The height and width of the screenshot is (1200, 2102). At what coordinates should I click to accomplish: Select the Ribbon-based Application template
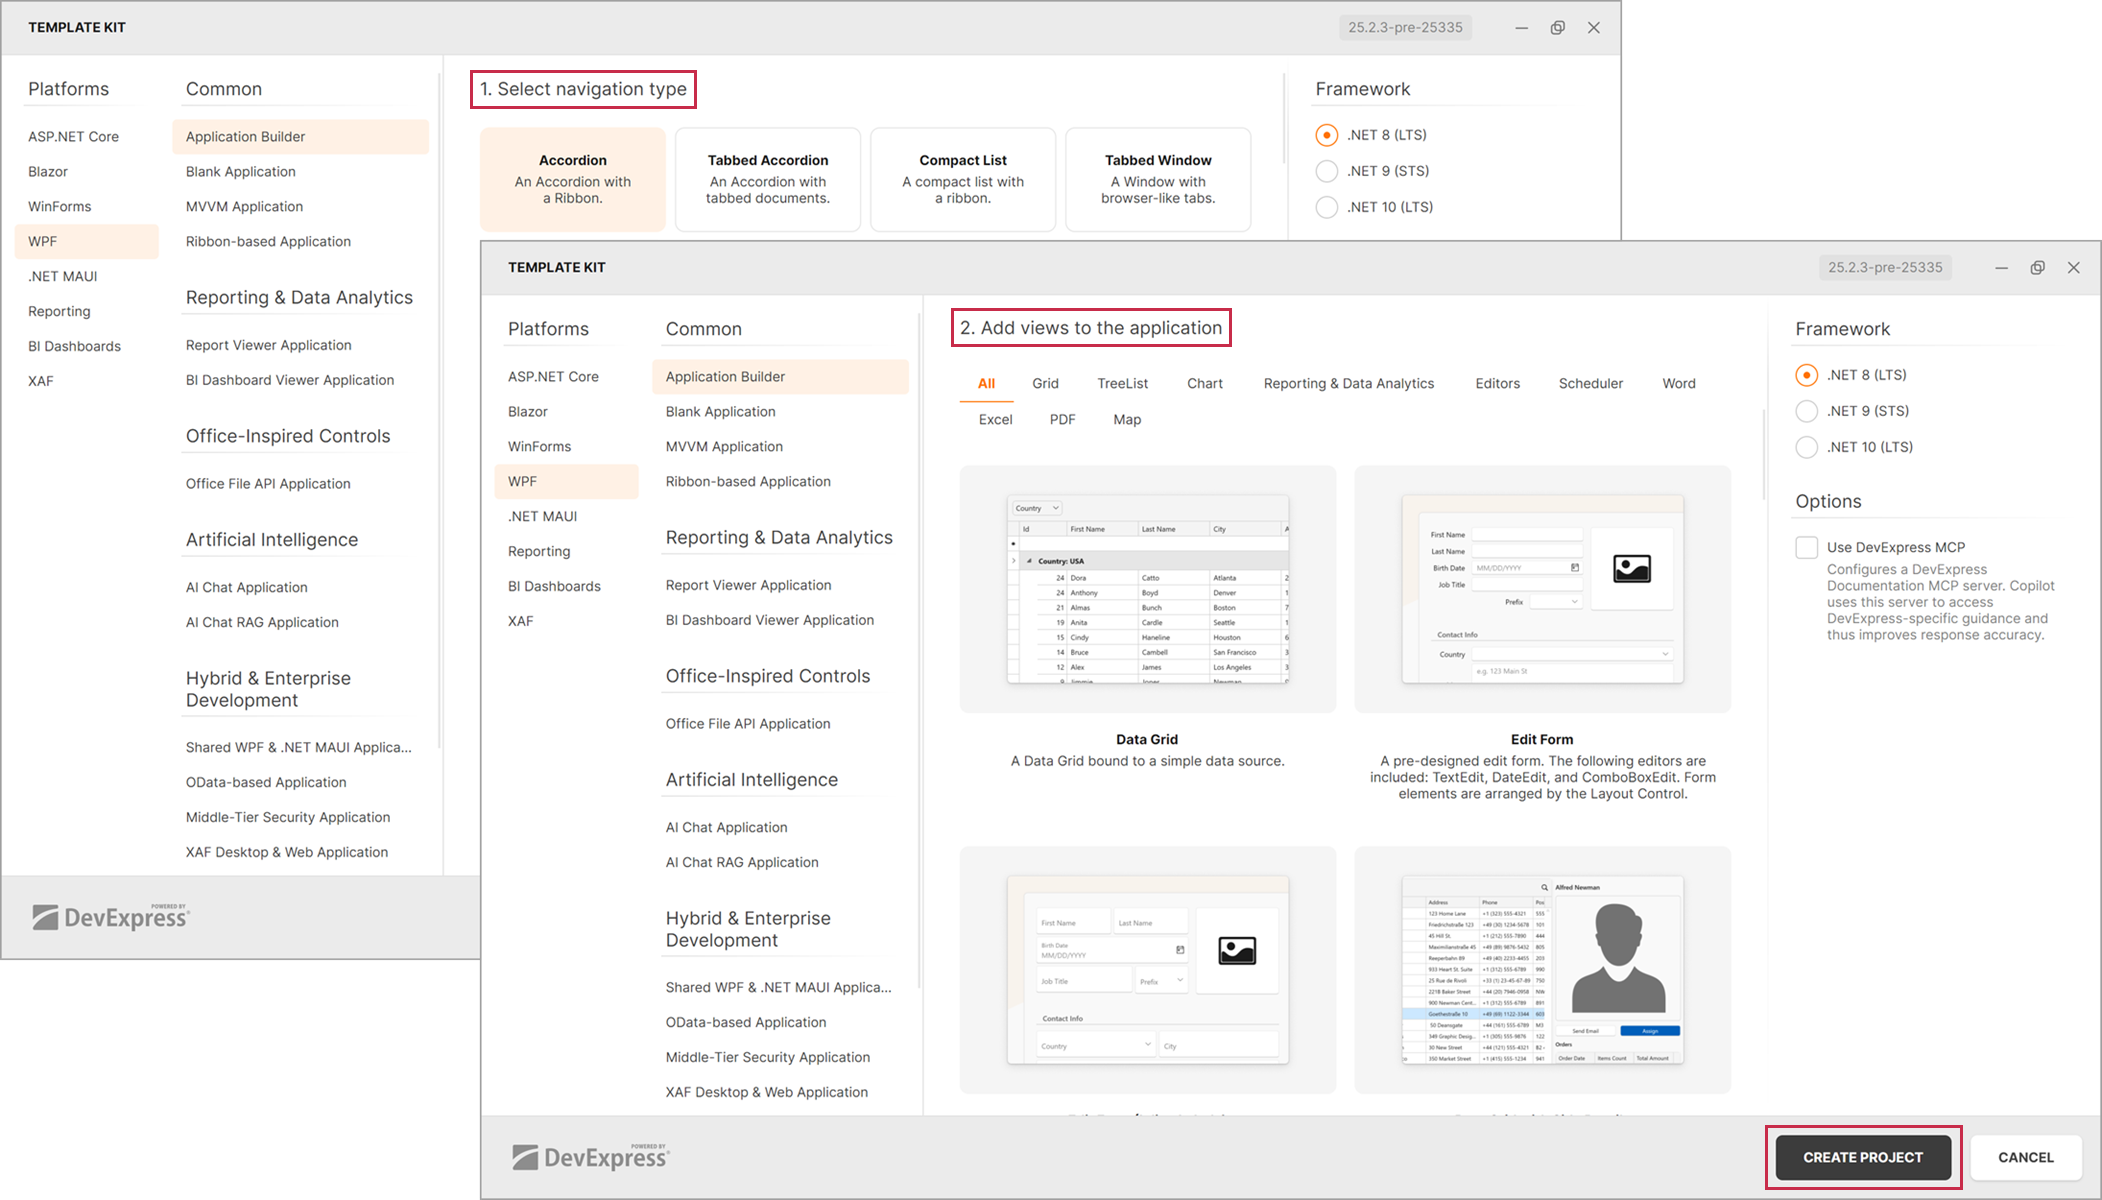click(747, 481)
